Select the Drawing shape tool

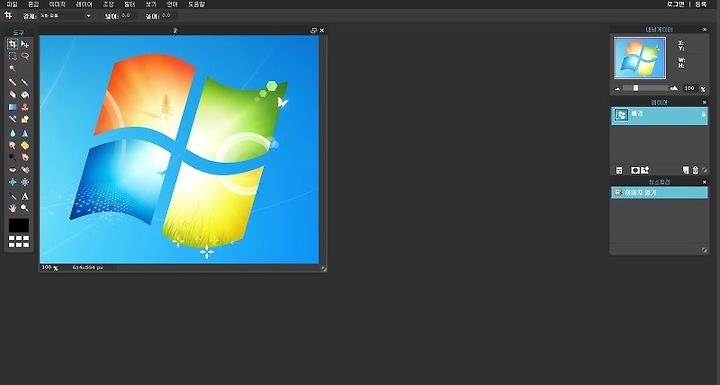click(x=25, y=119)
